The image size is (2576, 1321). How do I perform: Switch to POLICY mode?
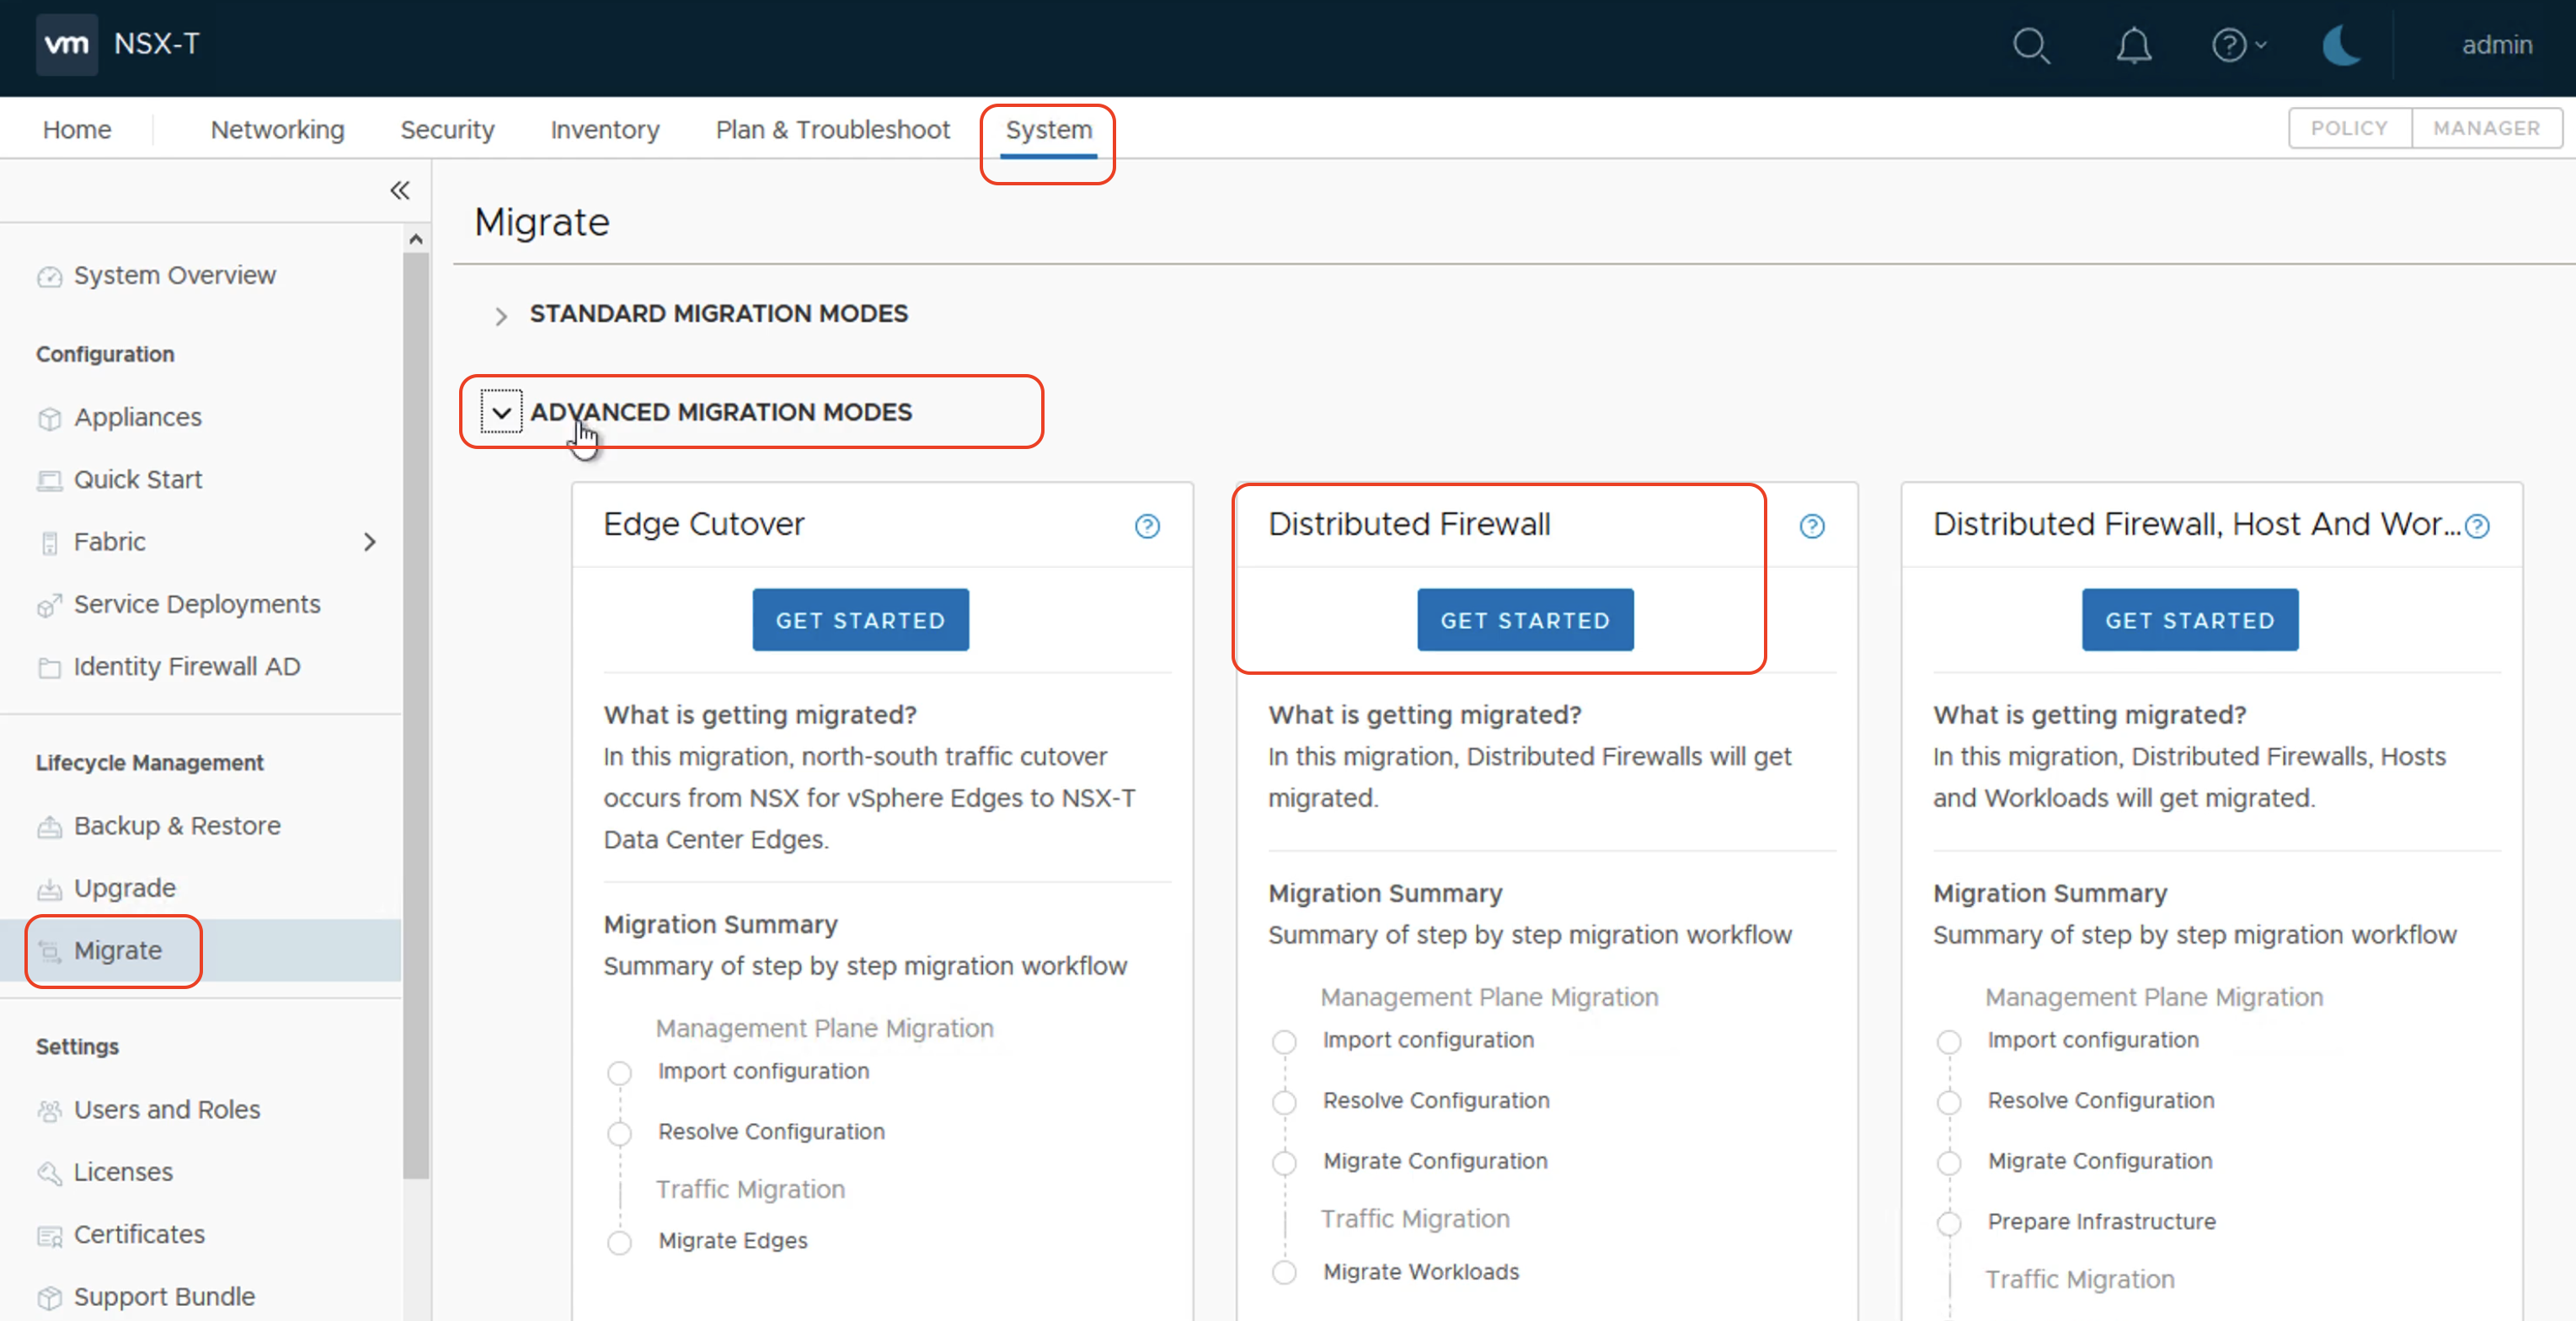coord(2349,128)
